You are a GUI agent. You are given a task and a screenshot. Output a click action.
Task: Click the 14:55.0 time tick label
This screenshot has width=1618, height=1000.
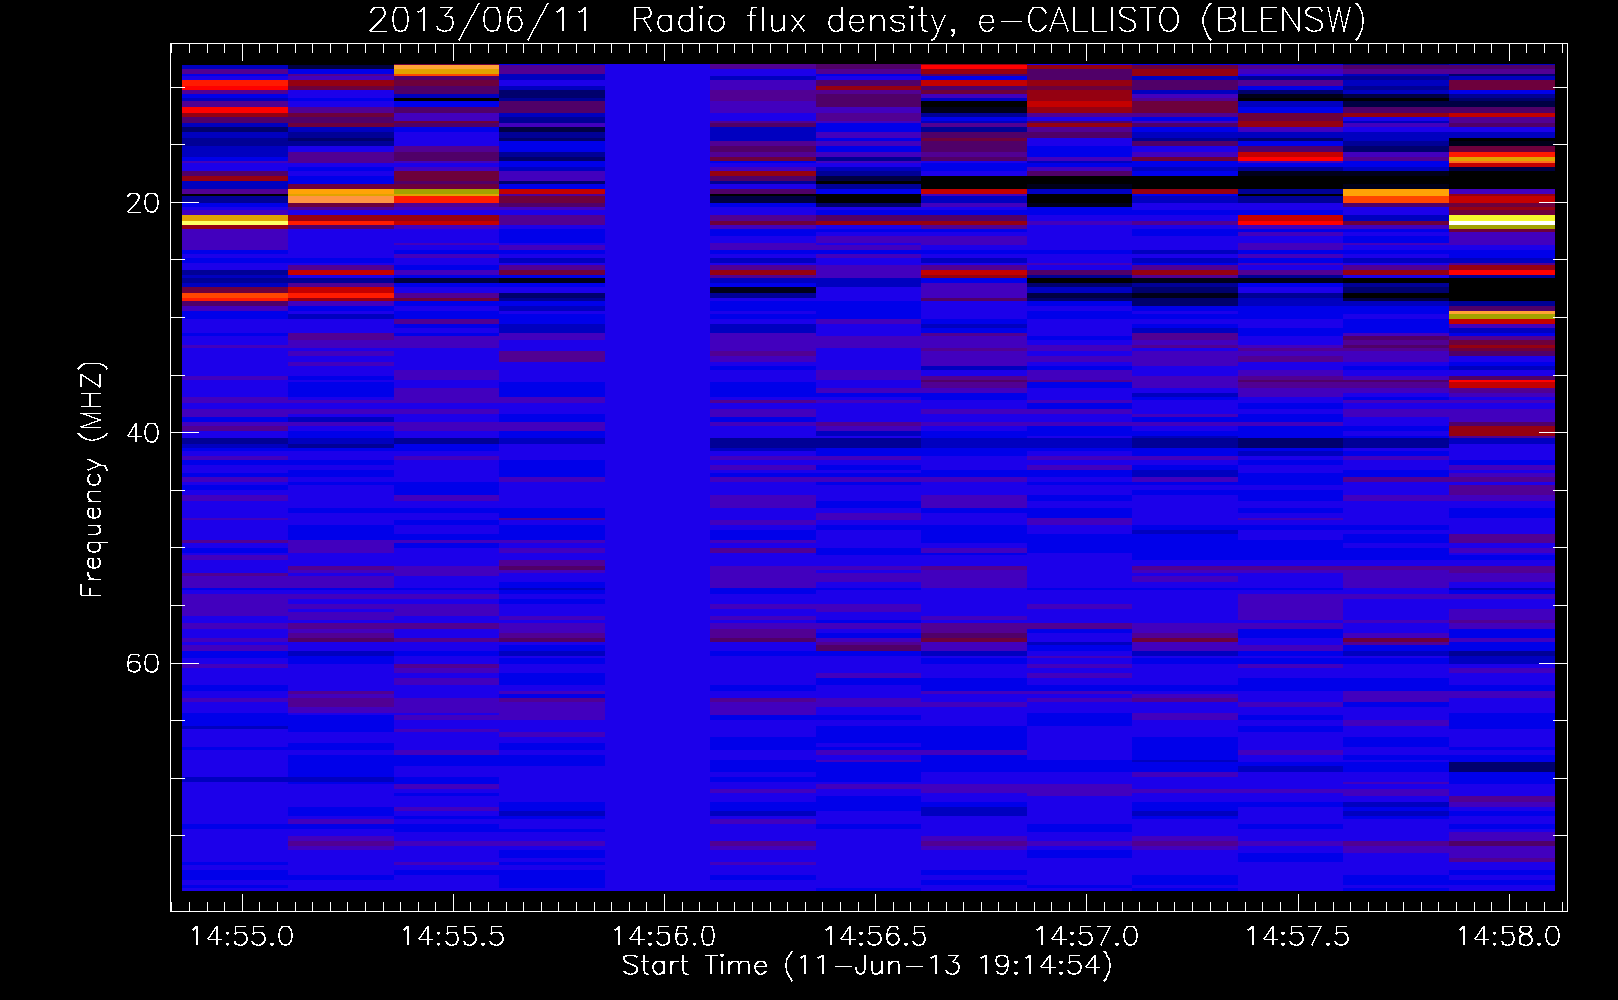pyautogui.click(x=242, y=936)
